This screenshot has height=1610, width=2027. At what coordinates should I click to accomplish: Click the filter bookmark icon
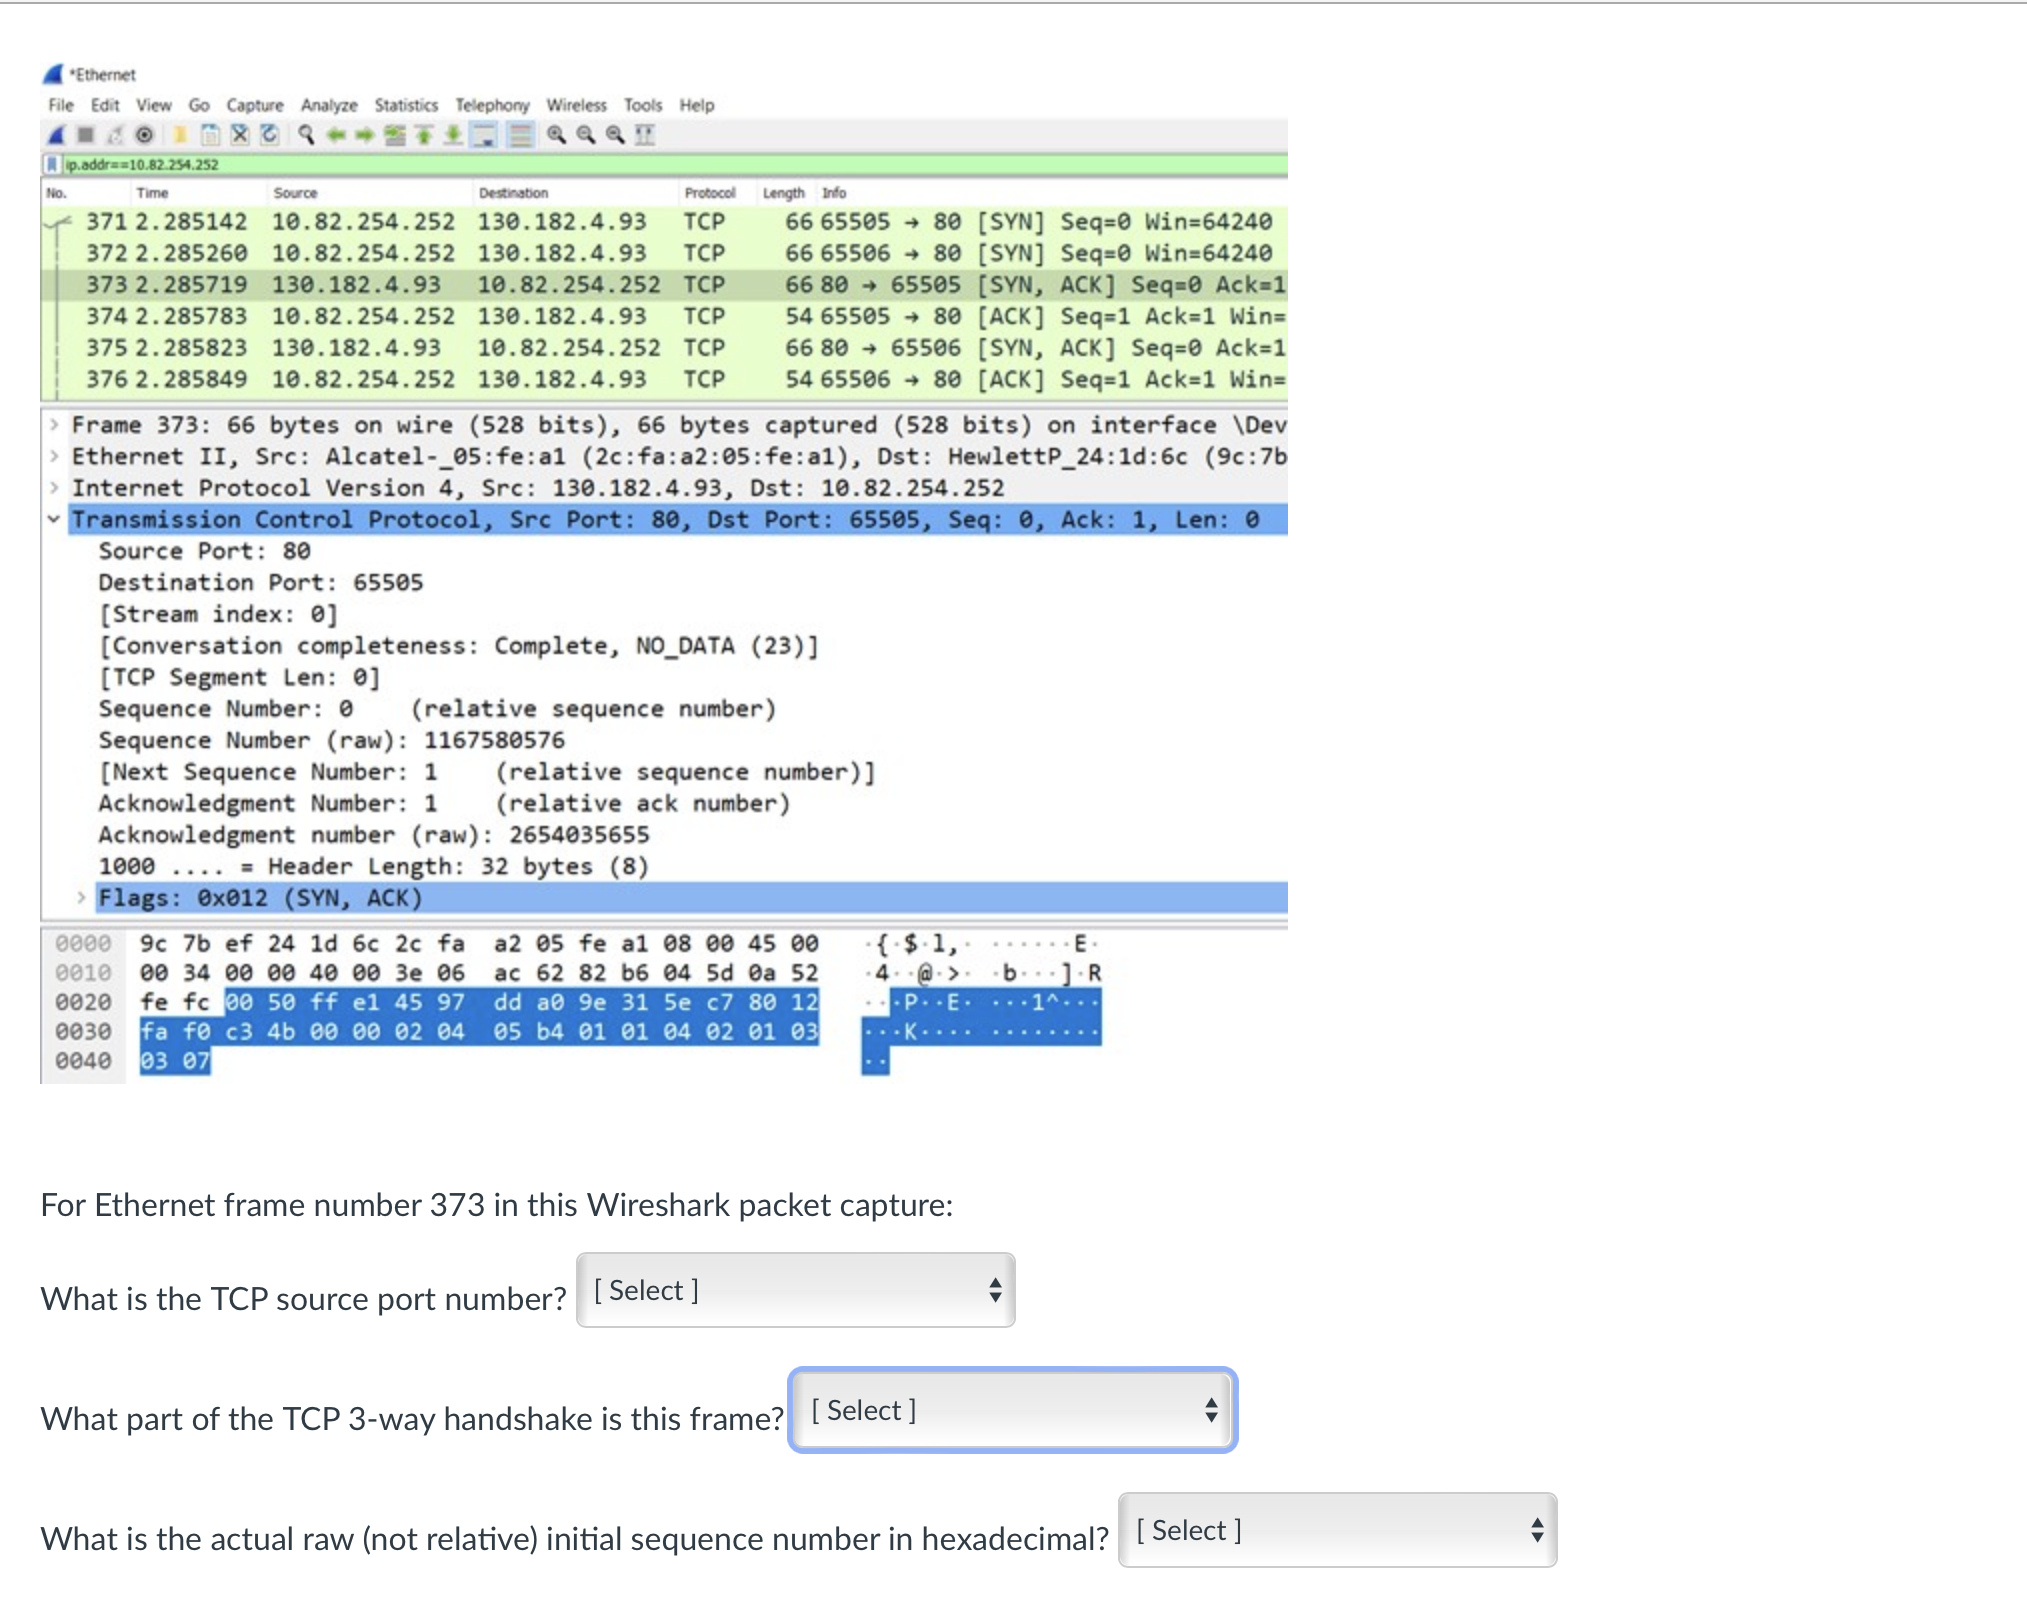click(x=51, y=164)
